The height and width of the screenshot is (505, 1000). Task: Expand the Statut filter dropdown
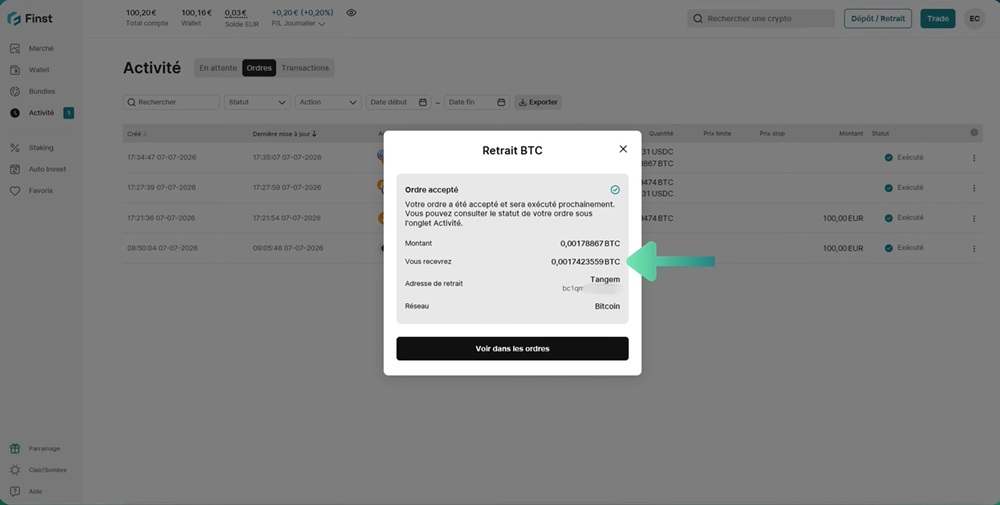coord(257,102)
